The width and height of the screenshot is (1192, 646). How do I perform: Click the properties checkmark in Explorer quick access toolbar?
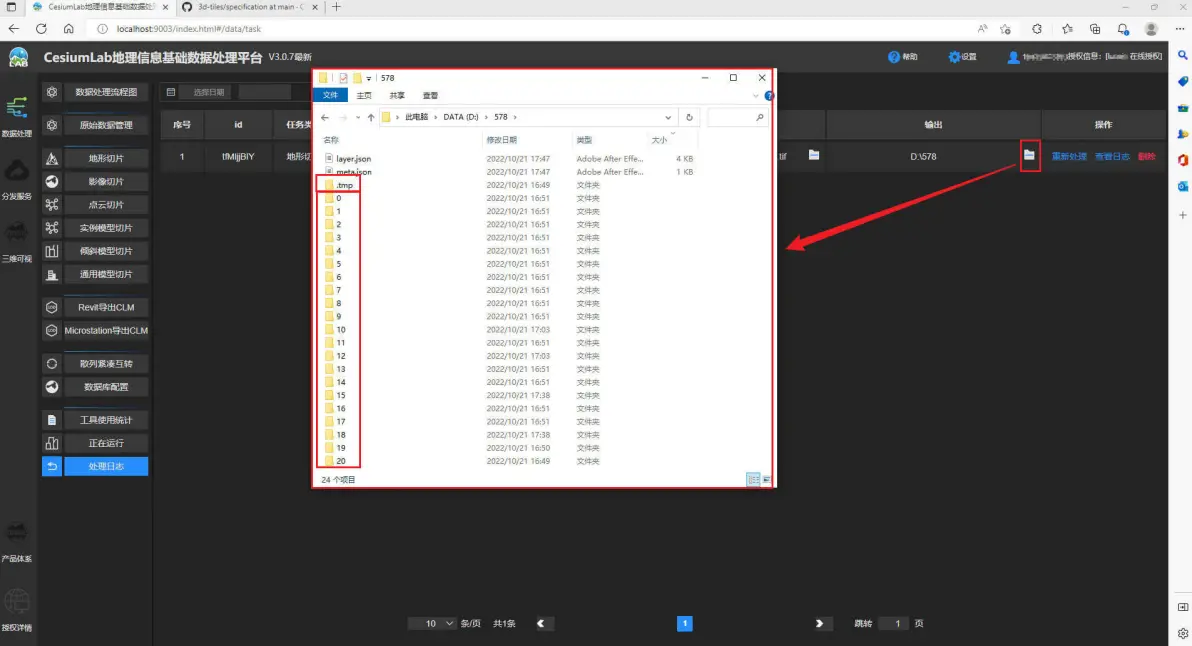click(x=343, y=78)
